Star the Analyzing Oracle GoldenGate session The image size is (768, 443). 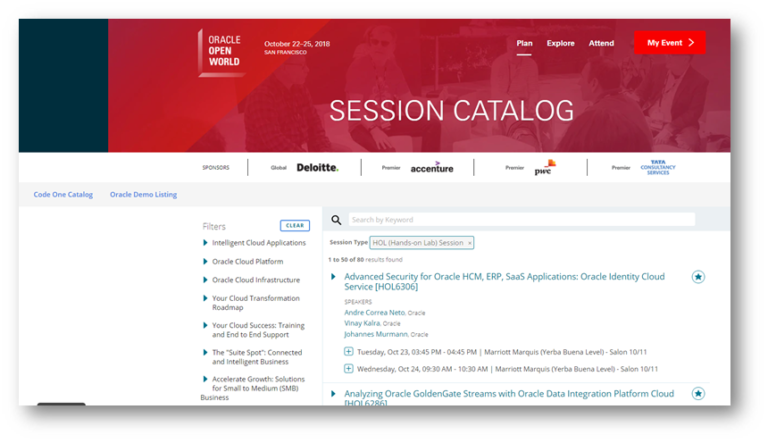(698, 394)
